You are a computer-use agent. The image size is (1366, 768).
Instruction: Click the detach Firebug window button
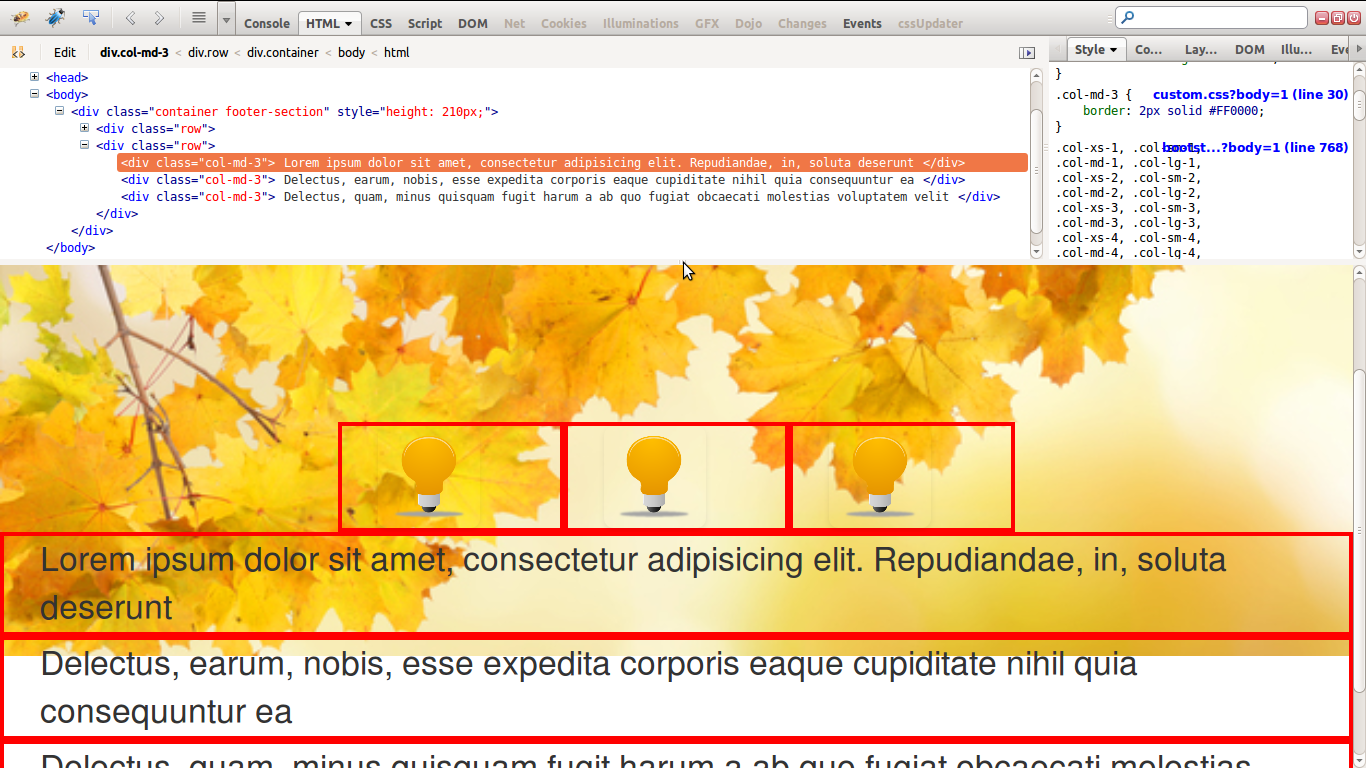1338,18
